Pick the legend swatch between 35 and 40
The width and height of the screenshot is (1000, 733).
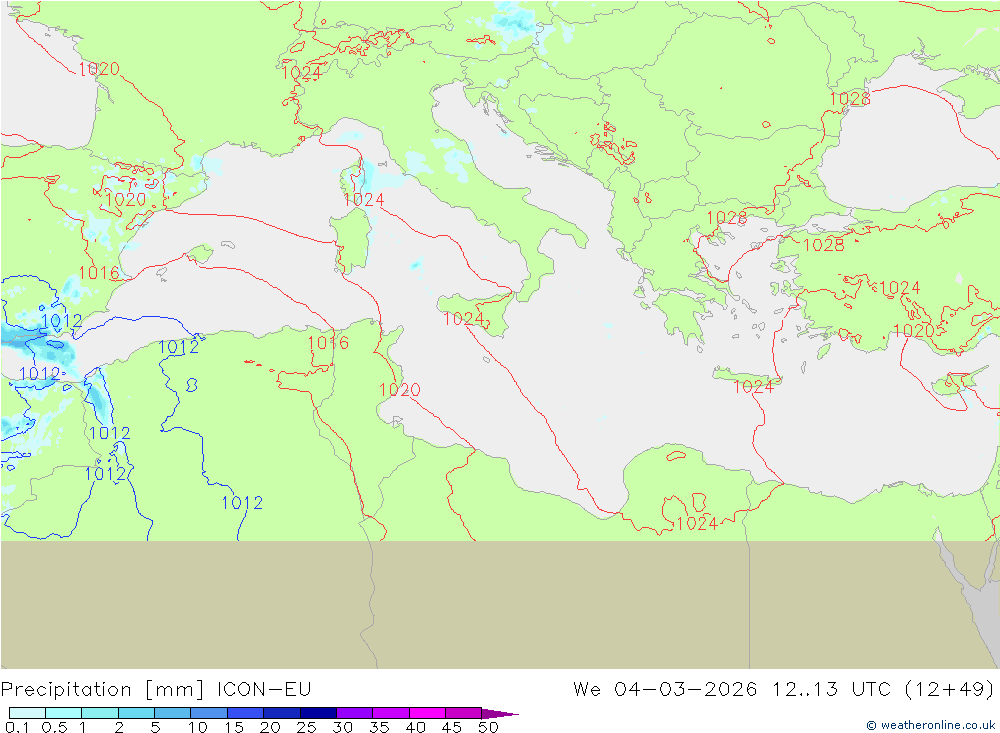point(390,713)
